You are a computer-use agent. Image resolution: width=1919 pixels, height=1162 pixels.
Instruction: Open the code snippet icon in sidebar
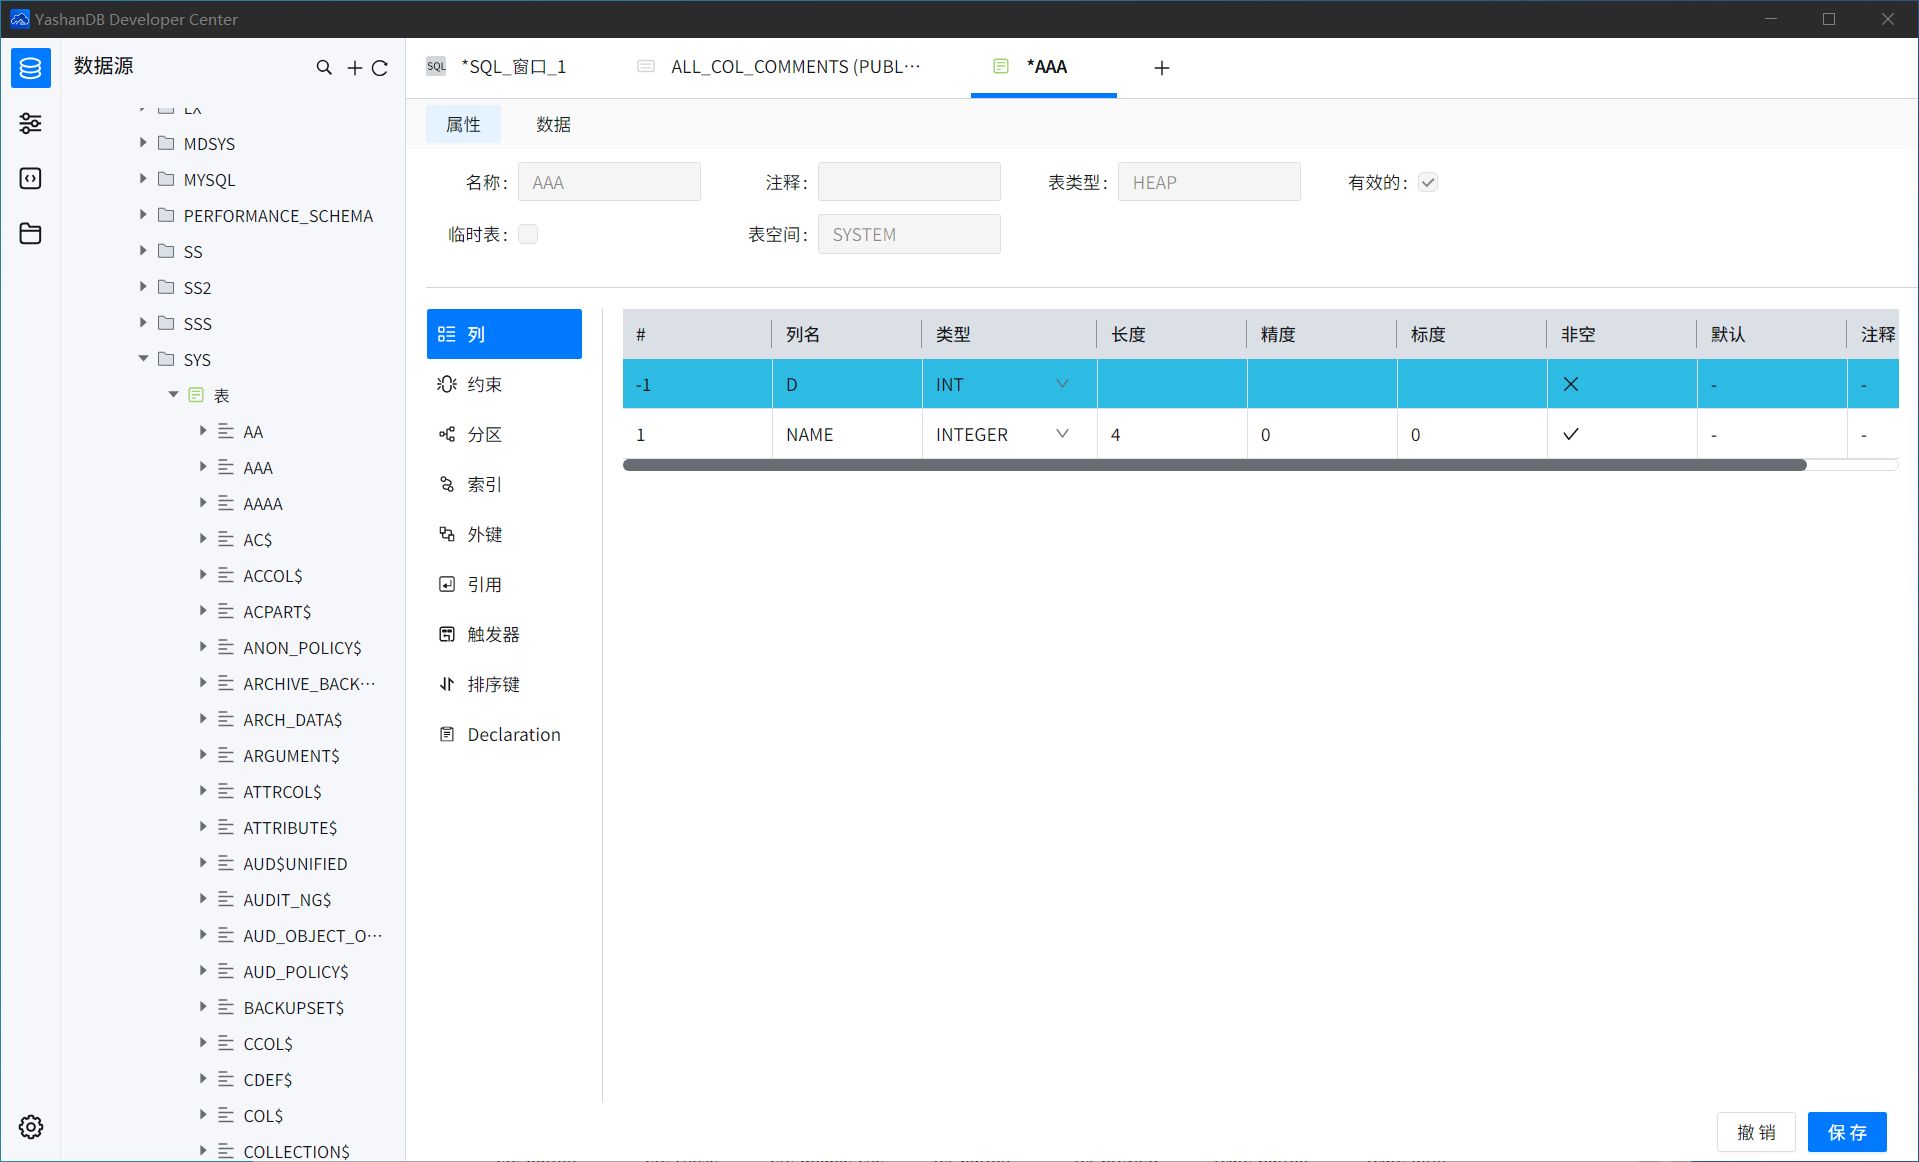click(x=31, y=178)
